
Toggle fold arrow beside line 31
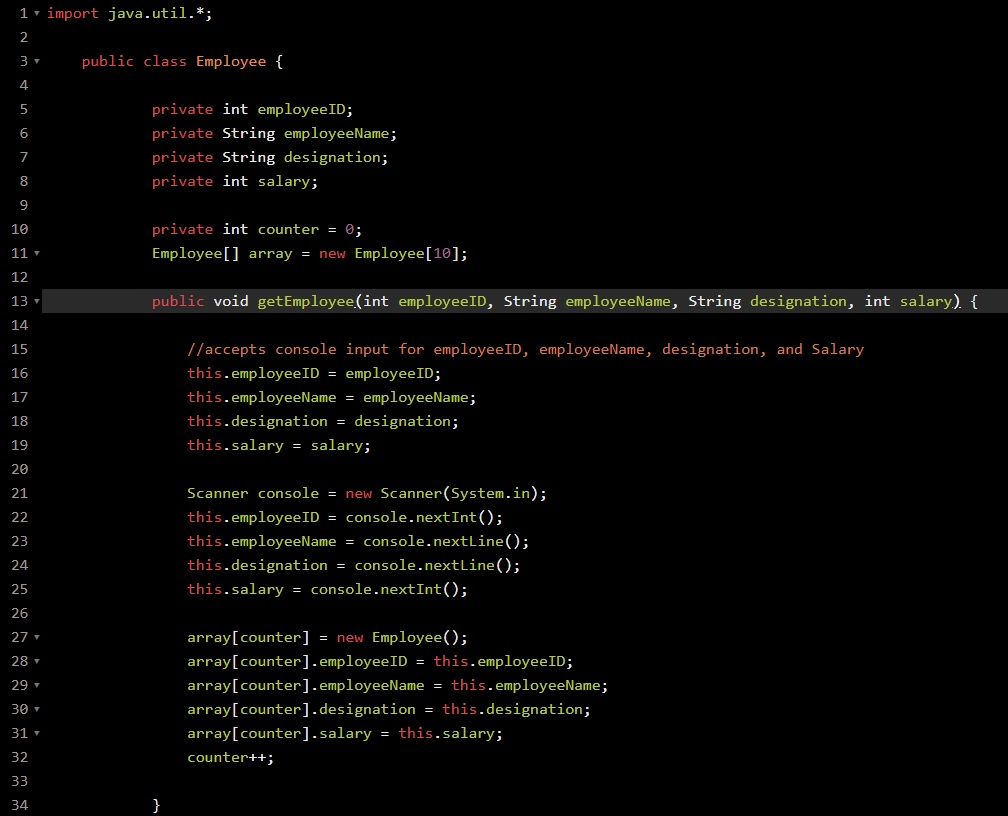tap(37, 733)
